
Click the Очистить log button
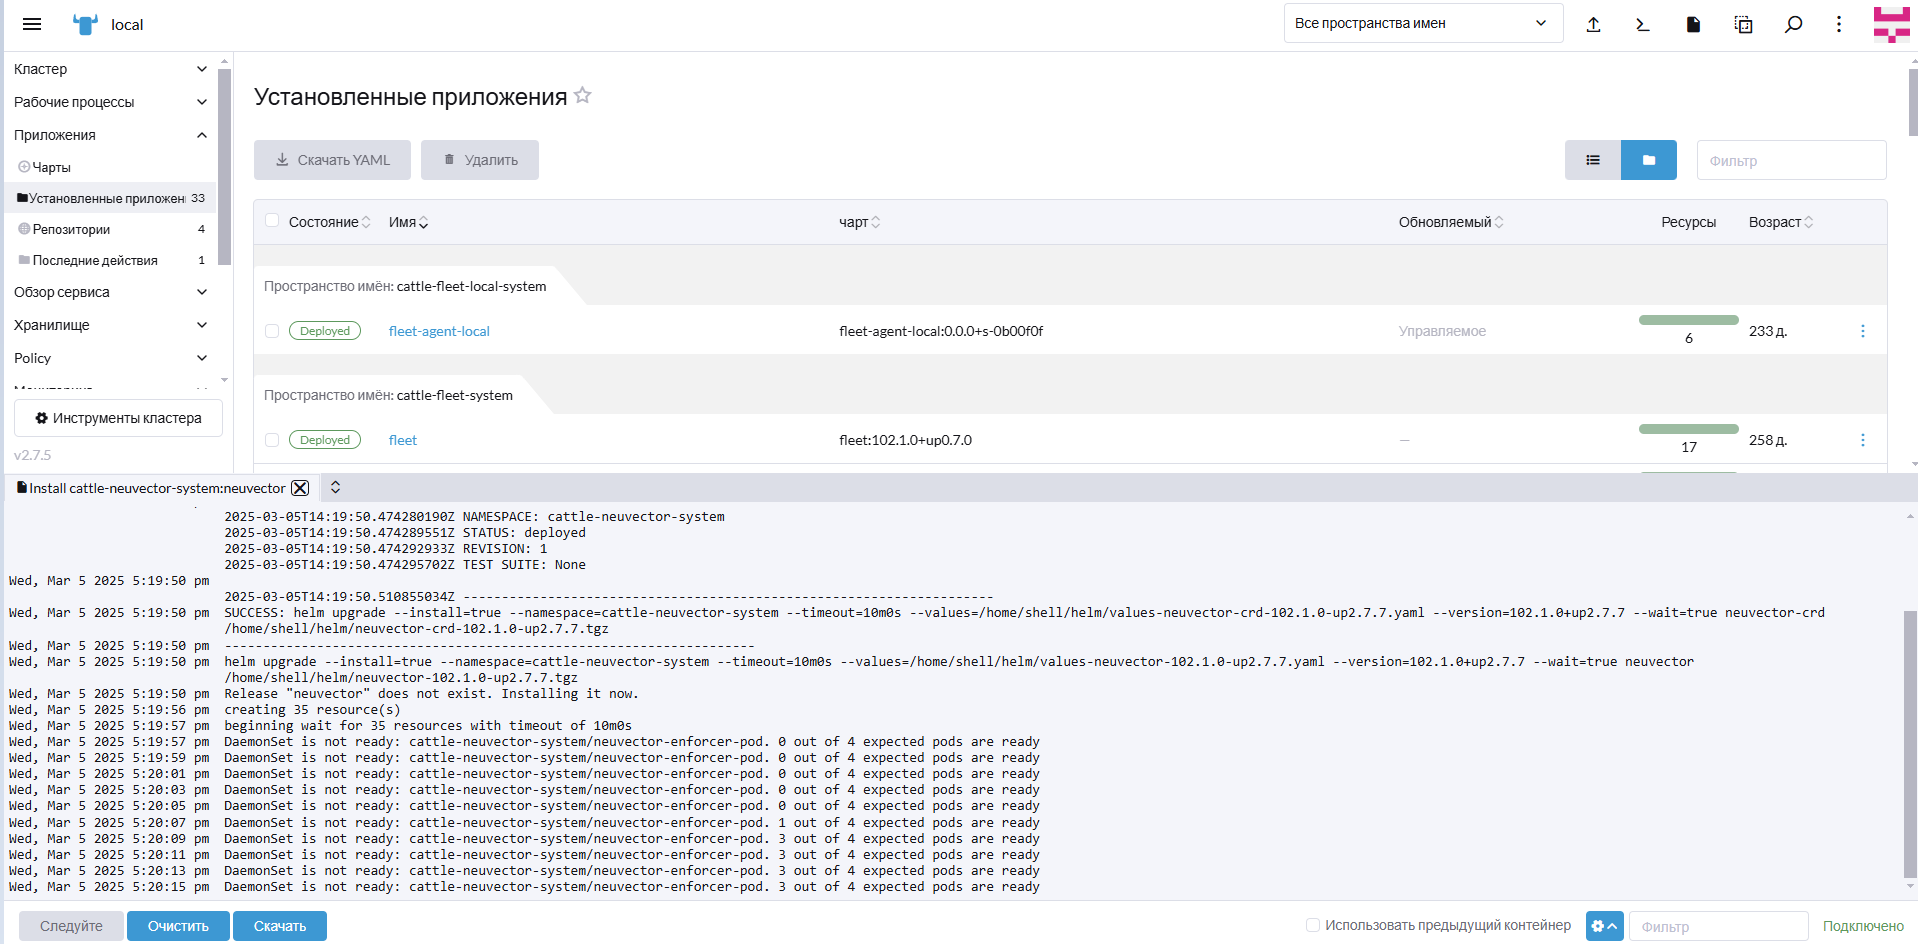(178, 926)
